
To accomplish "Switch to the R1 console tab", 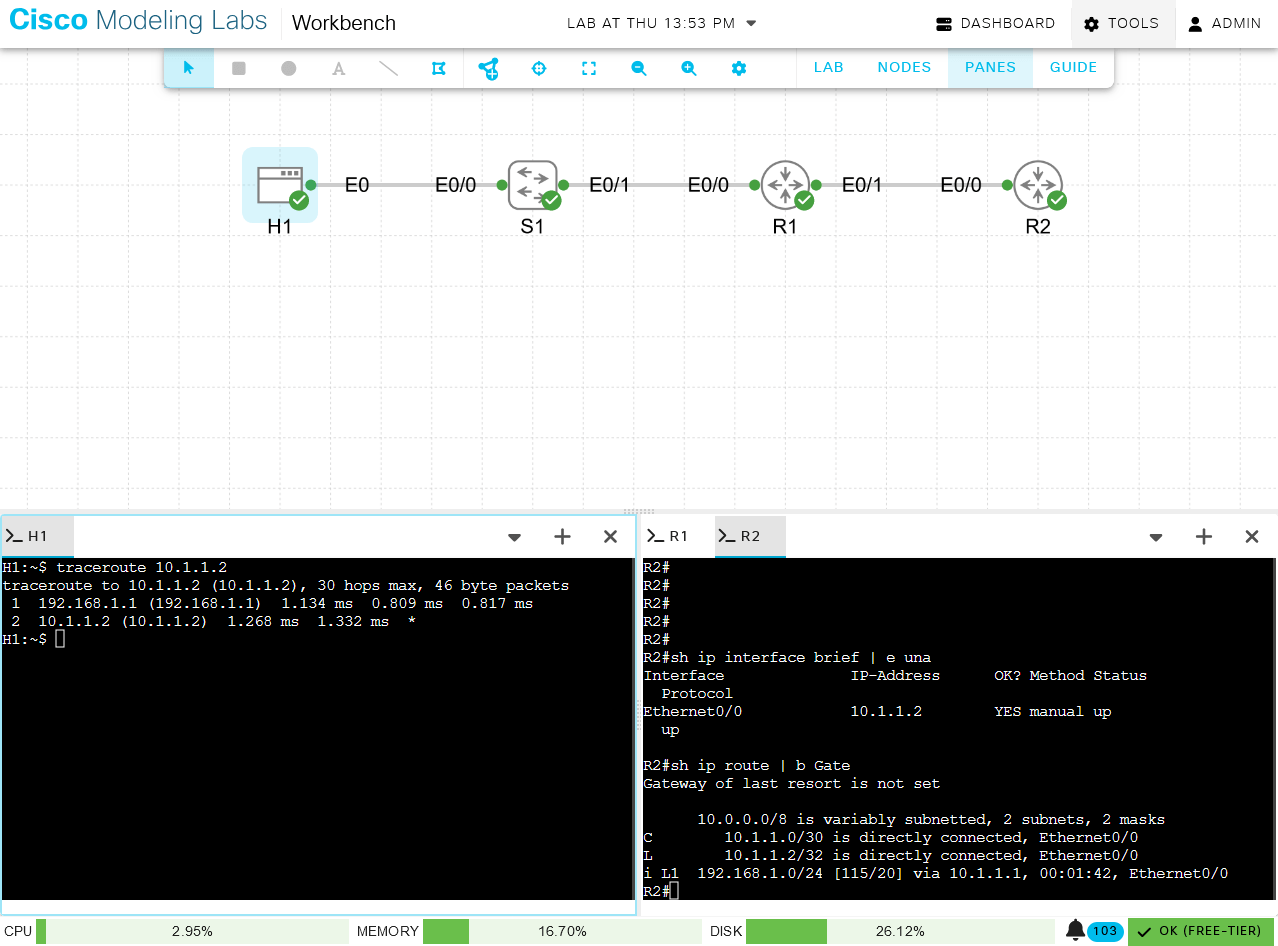I will click(678, 536).
